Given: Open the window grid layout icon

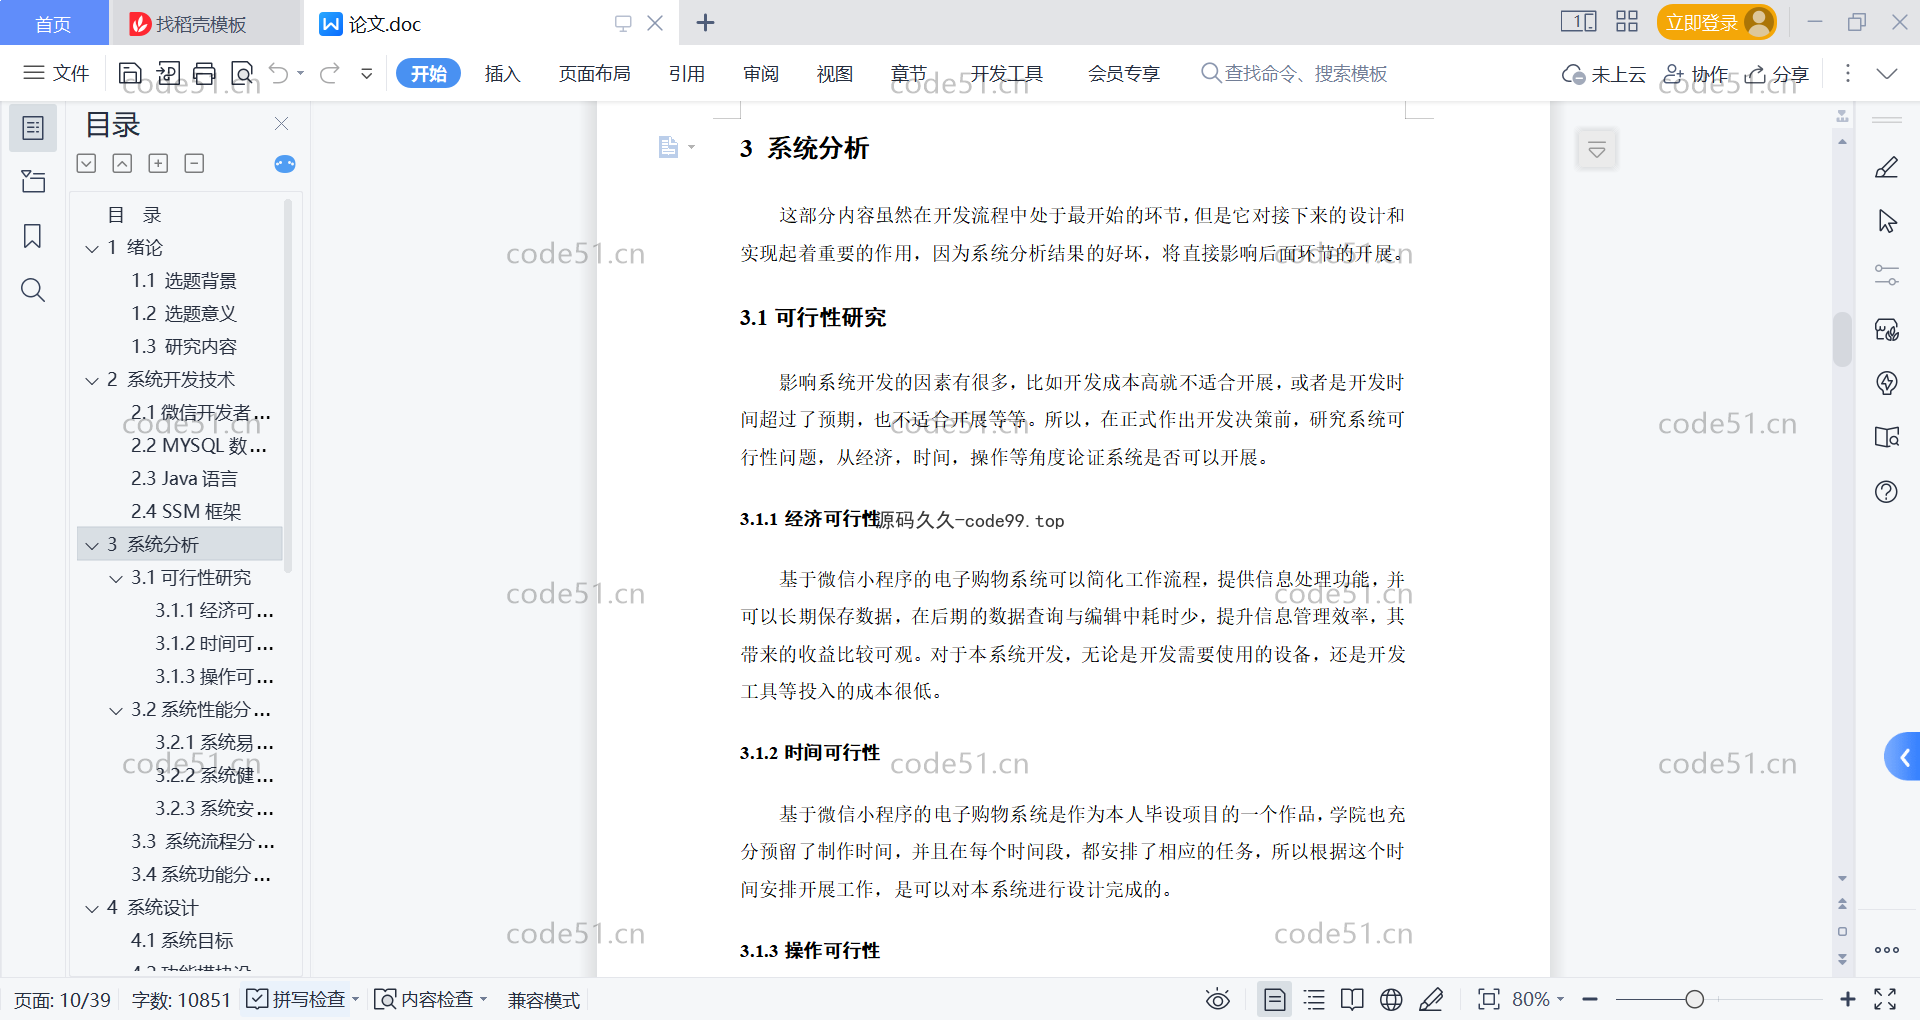Looking at the screenshot, I should click(x=1627, y=22).
